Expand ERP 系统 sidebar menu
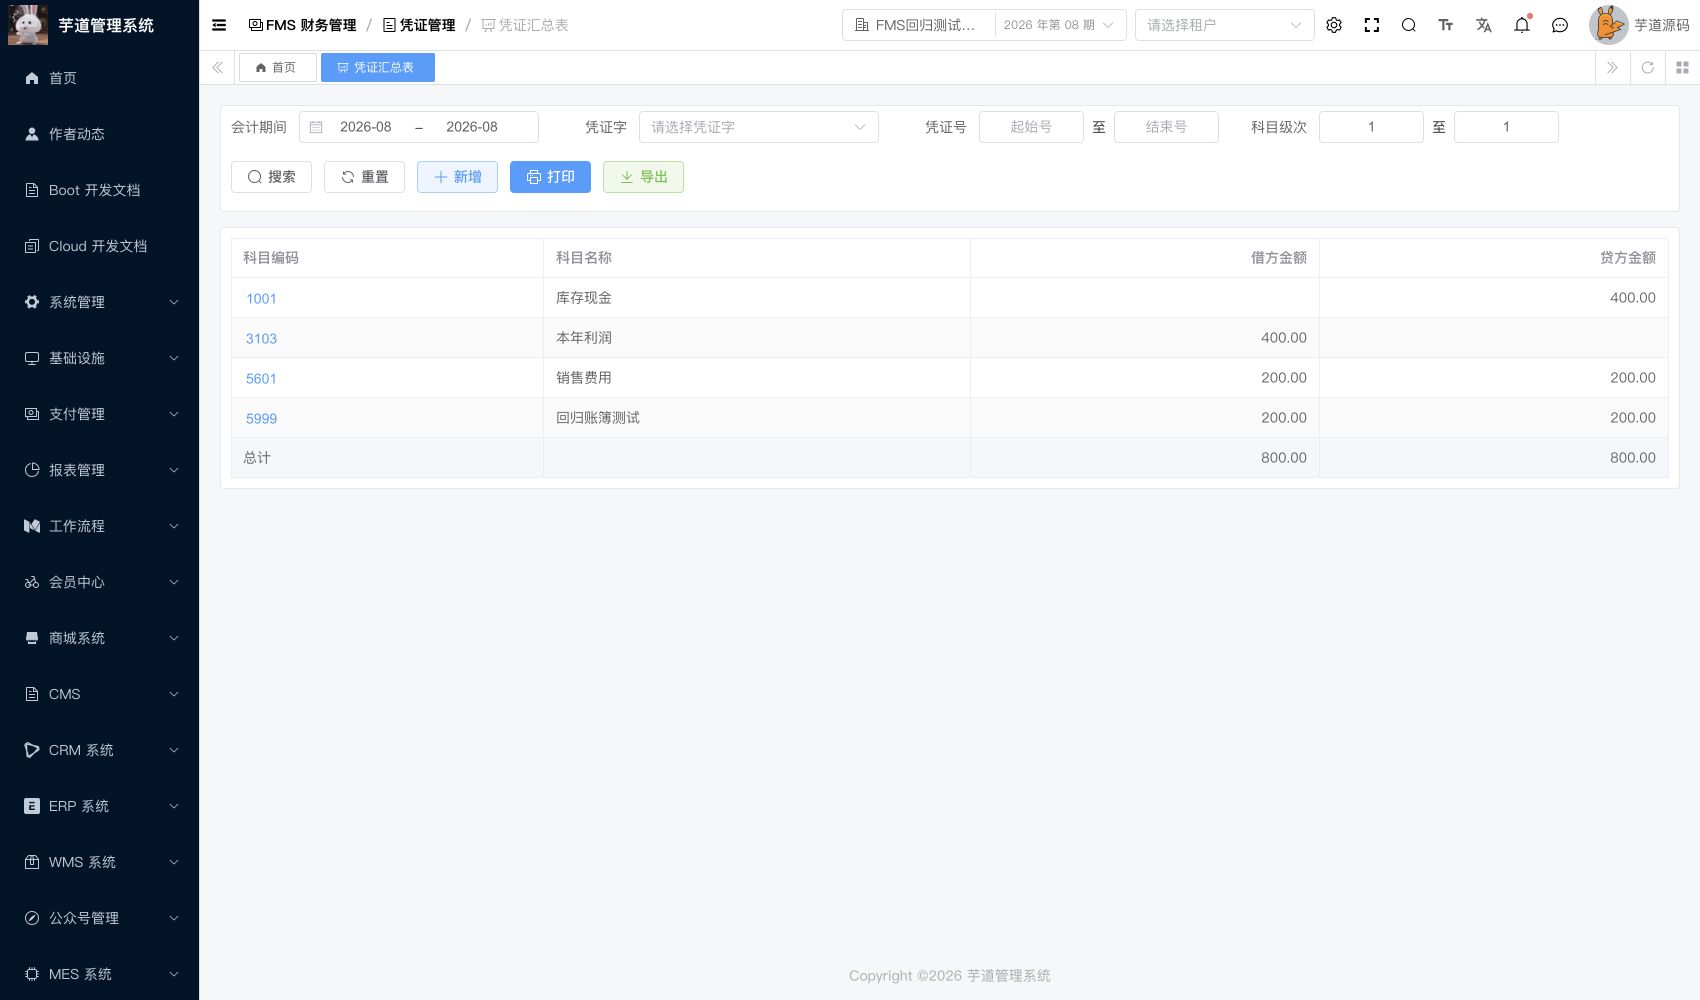This screenshot has height=1000, width=1700. 99,806
